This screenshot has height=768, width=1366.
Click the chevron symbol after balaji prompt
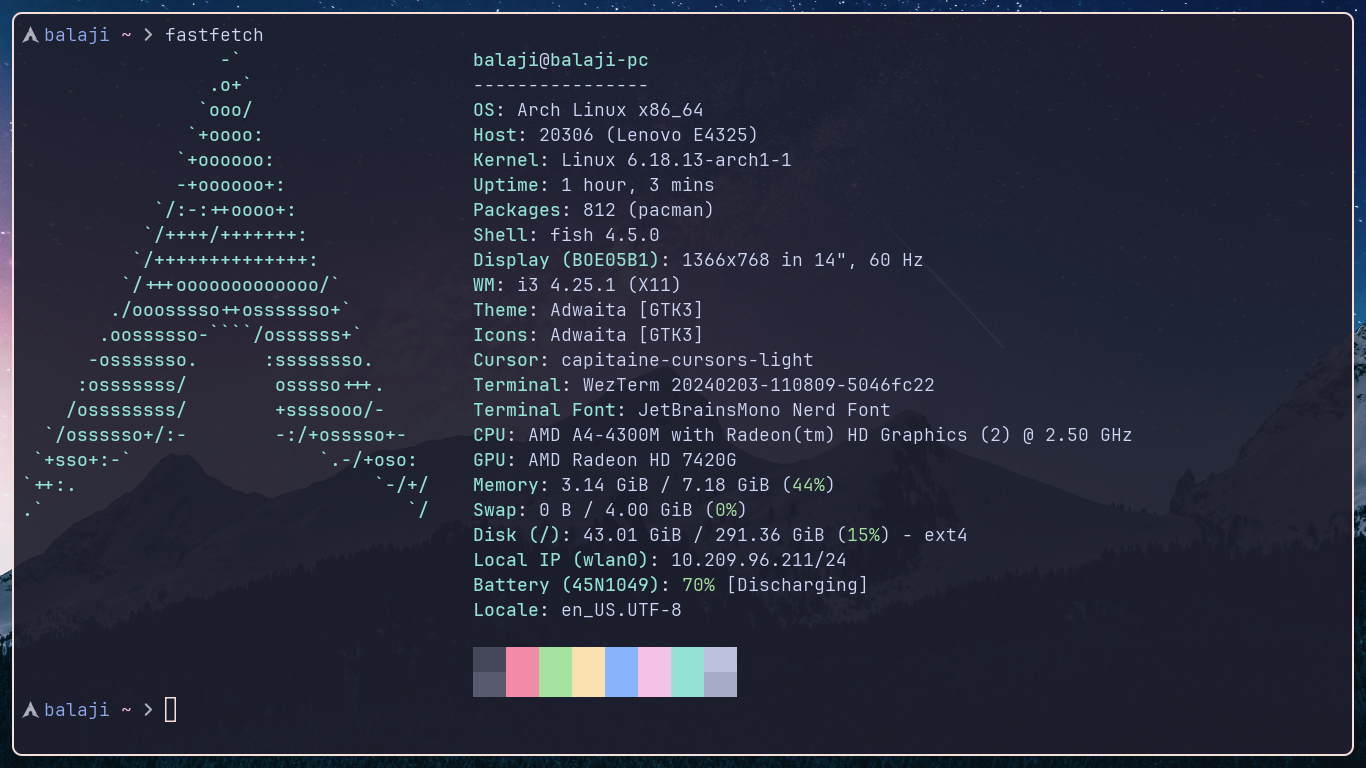(x=146, y=35)
